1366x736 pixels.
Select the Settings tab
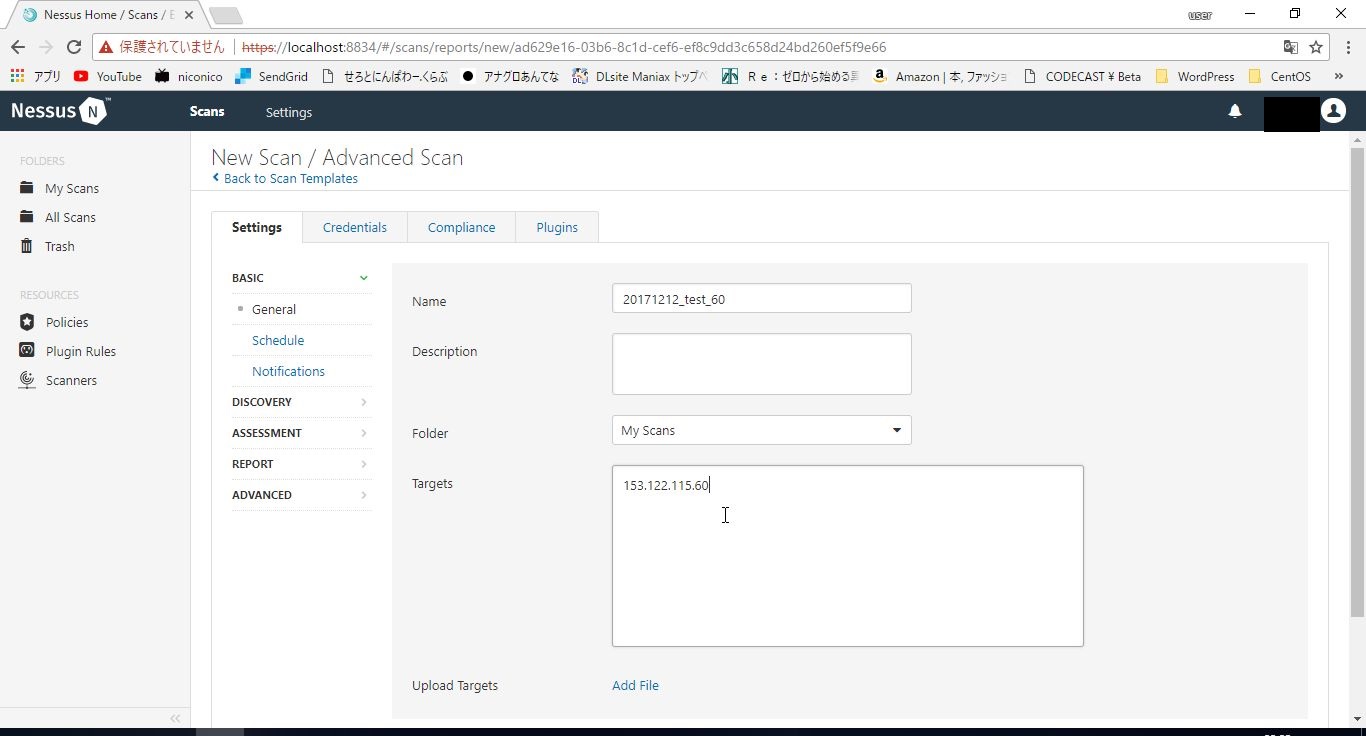pos(257,227)
